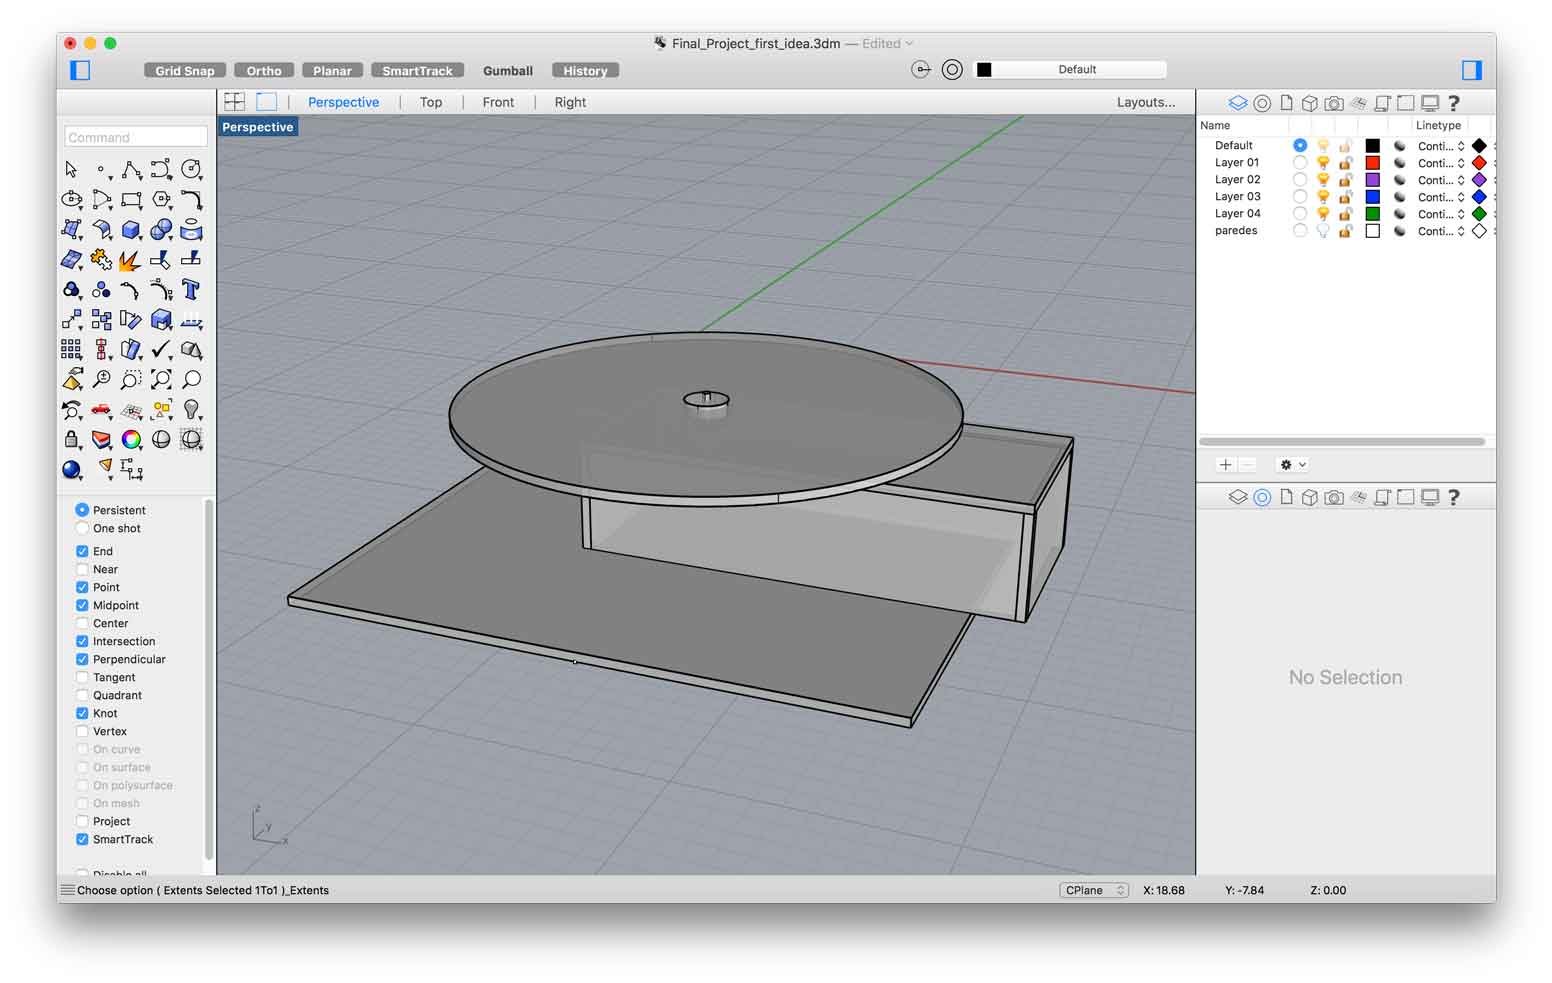Open the Layers tab above the layer list
The height and width of the screenshot is (983, 1552).
(1238, 102)
